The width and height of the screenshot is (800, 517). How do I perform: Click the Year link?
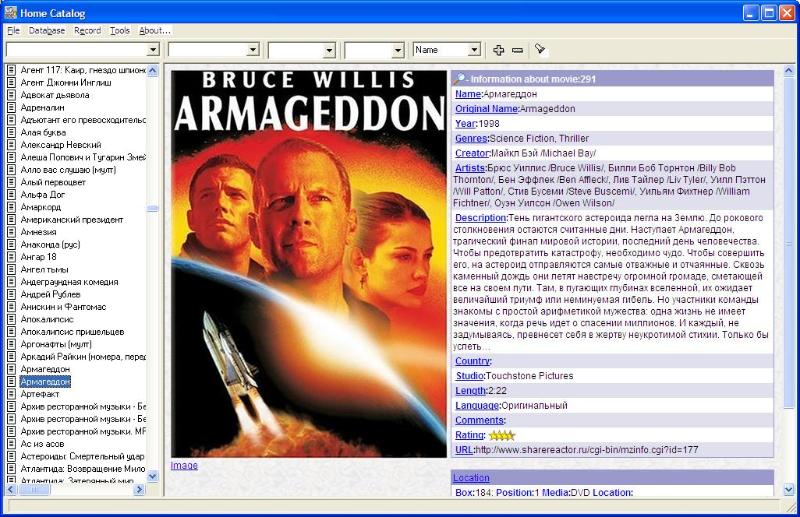(x=465, y=124)
